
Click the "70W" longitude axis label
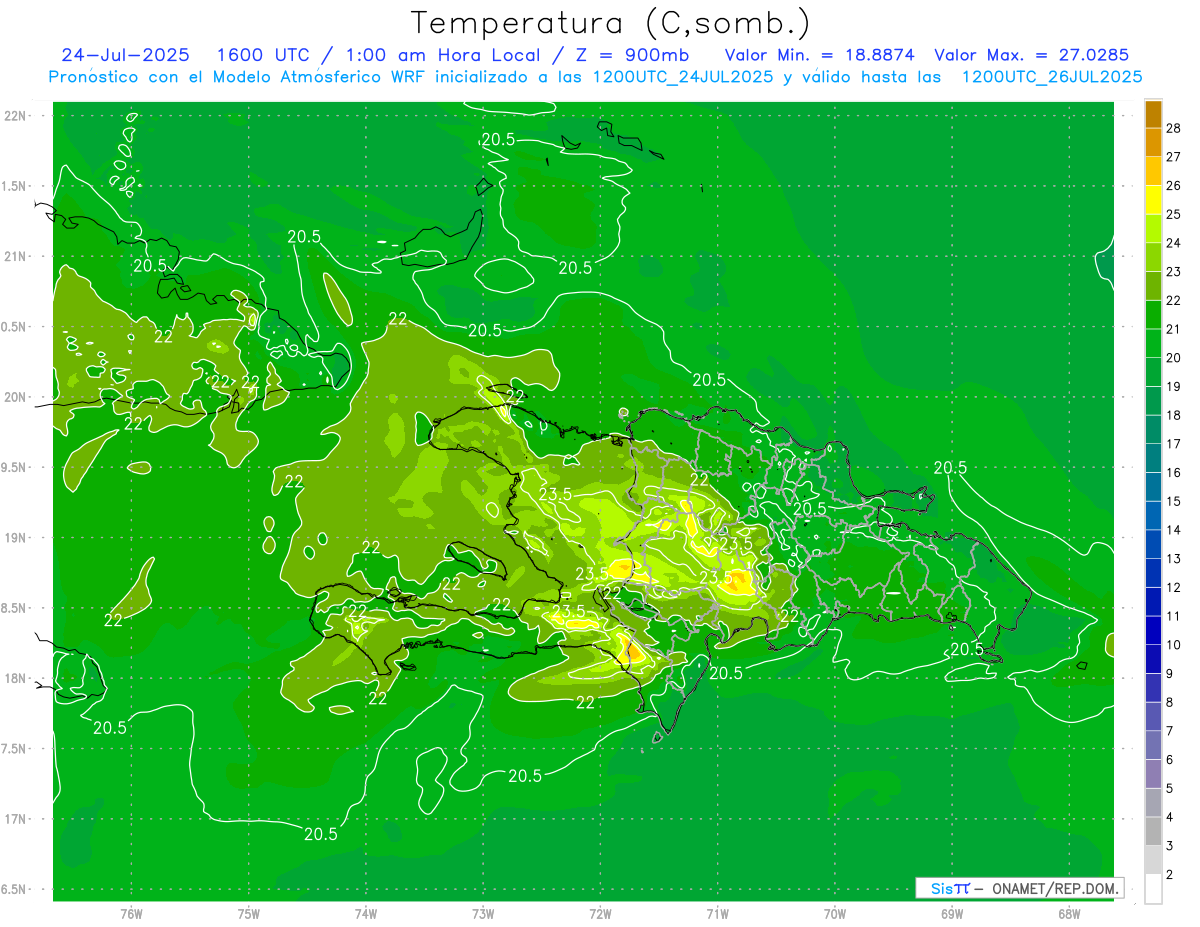835,913
